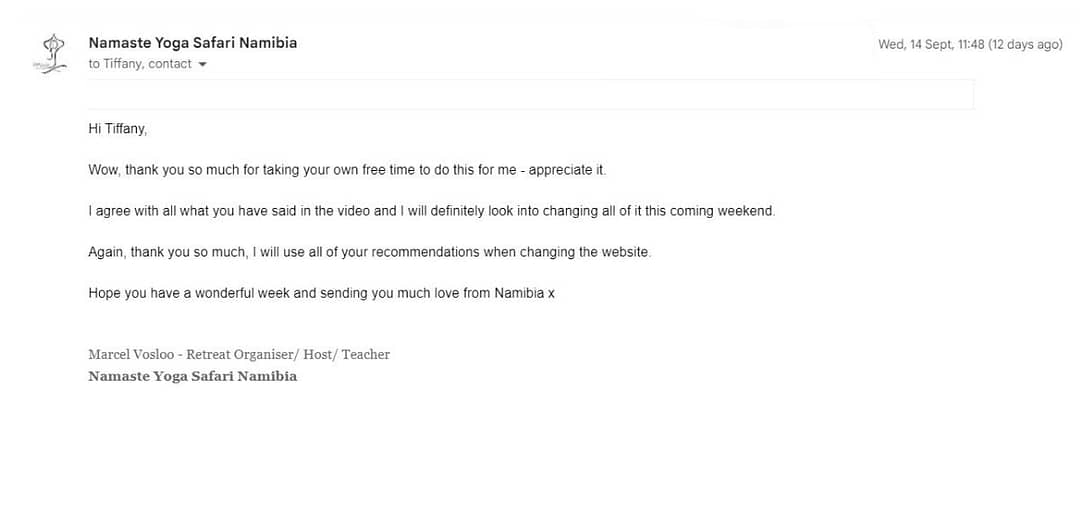This screenshot has height=522, width=1080.
Task: Click the 'Wed, 14 Sept, 11:48' timestamp
Action: coord(931,44)
